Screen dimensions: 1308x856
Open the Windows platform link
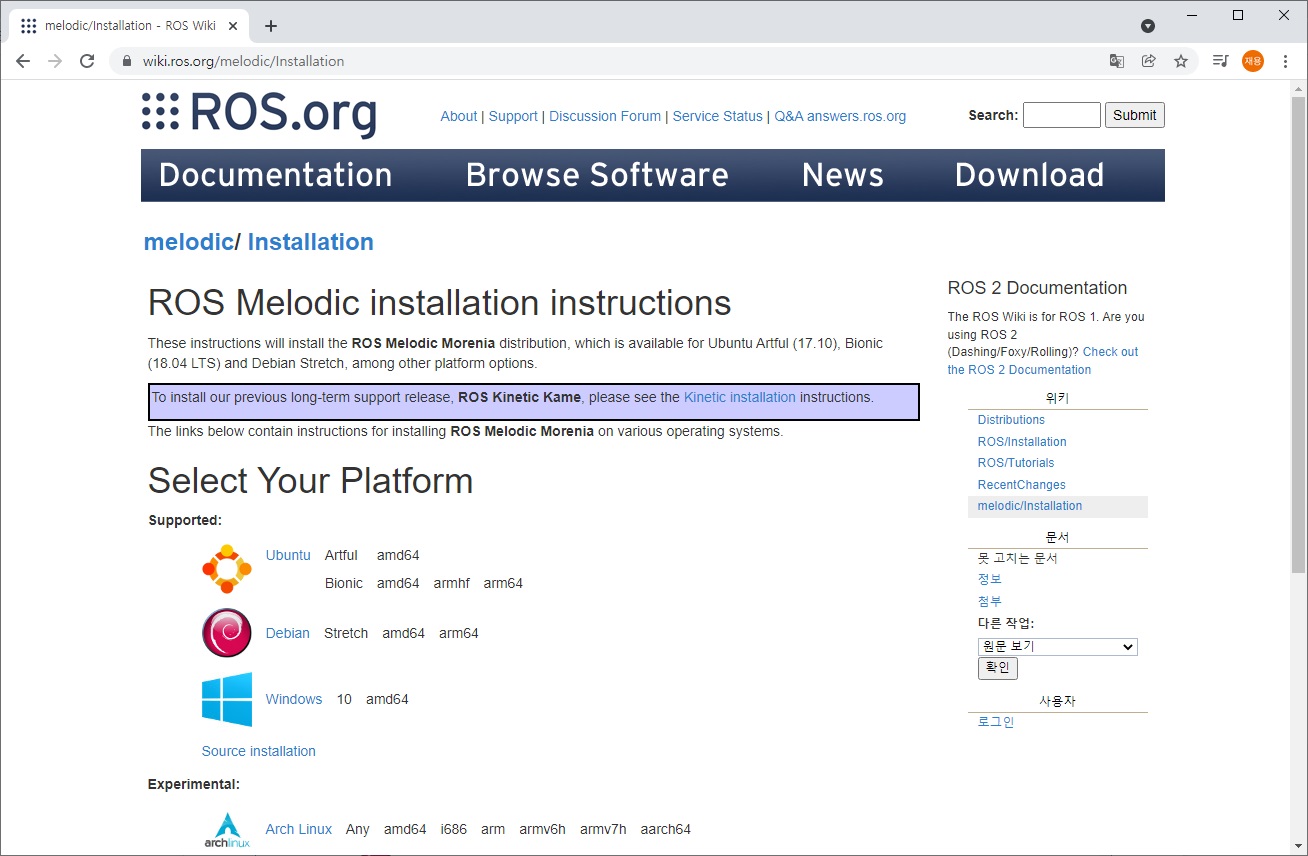pos(294,699)
